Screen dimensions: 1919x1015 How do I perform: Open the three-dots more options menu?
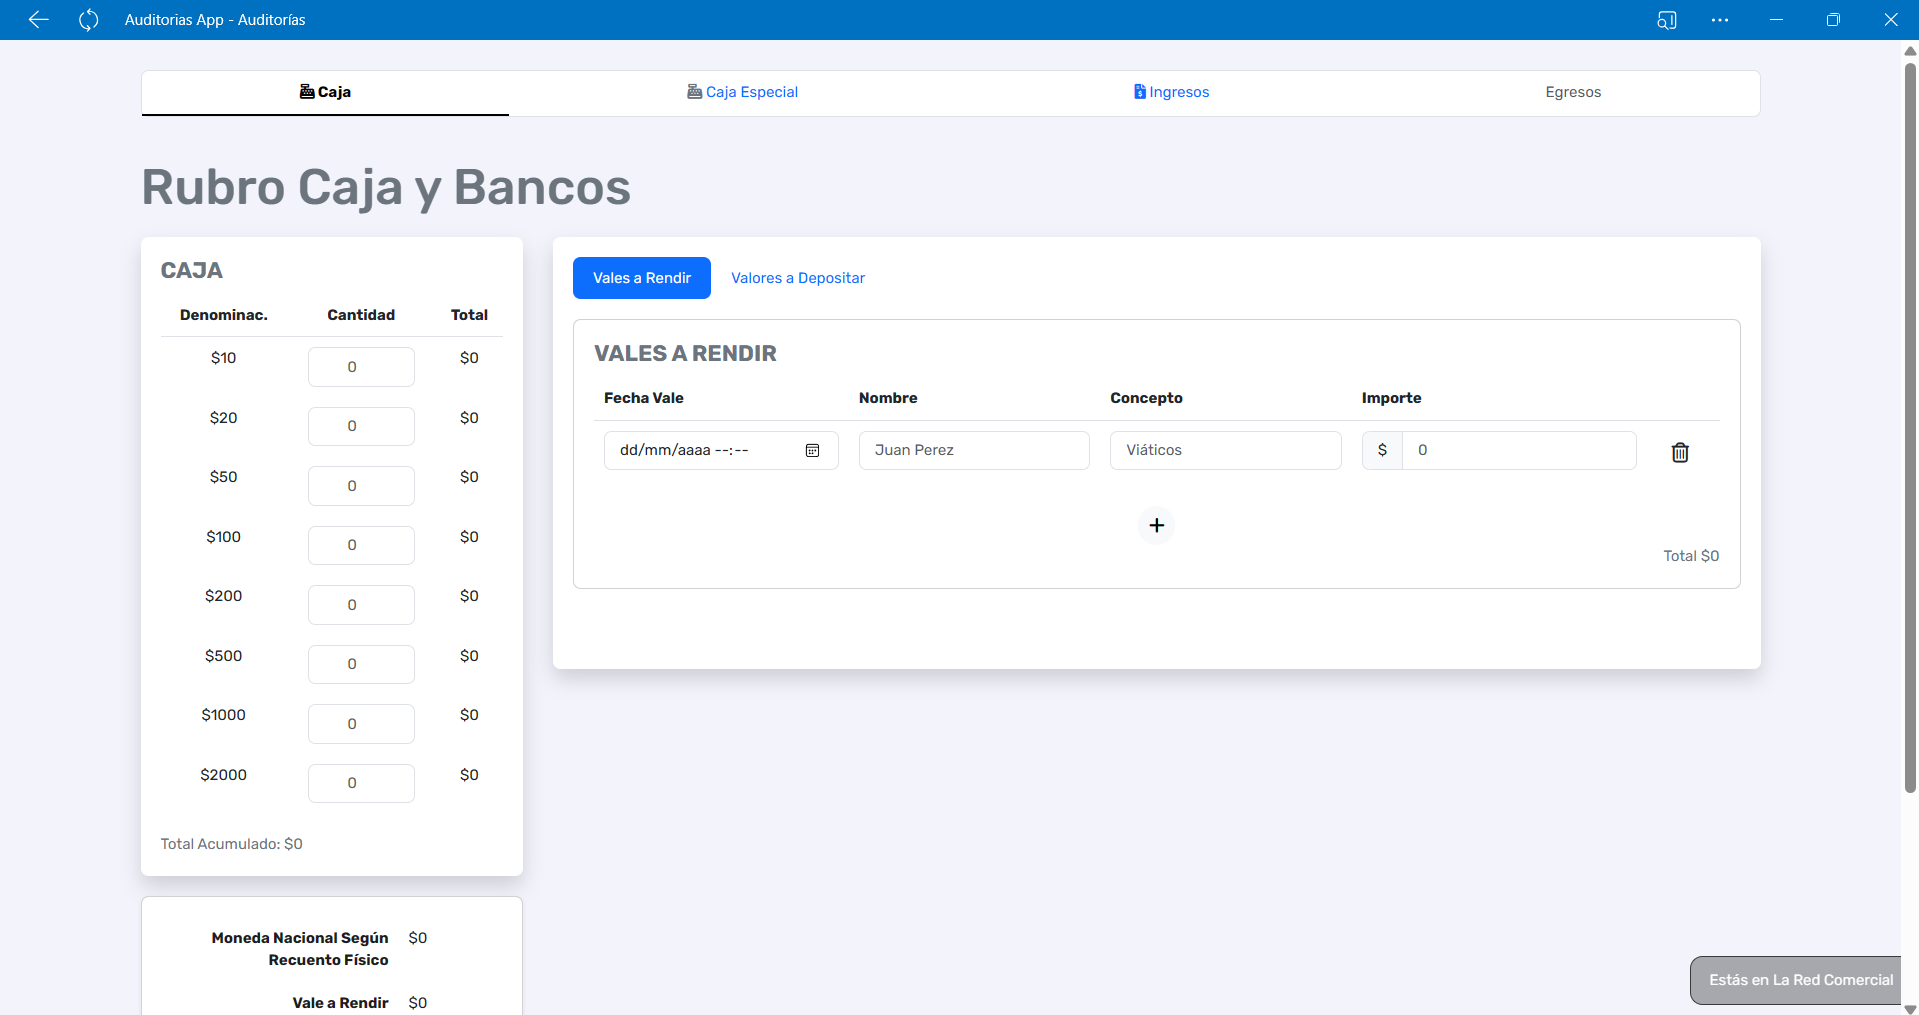coord(1719,20)
